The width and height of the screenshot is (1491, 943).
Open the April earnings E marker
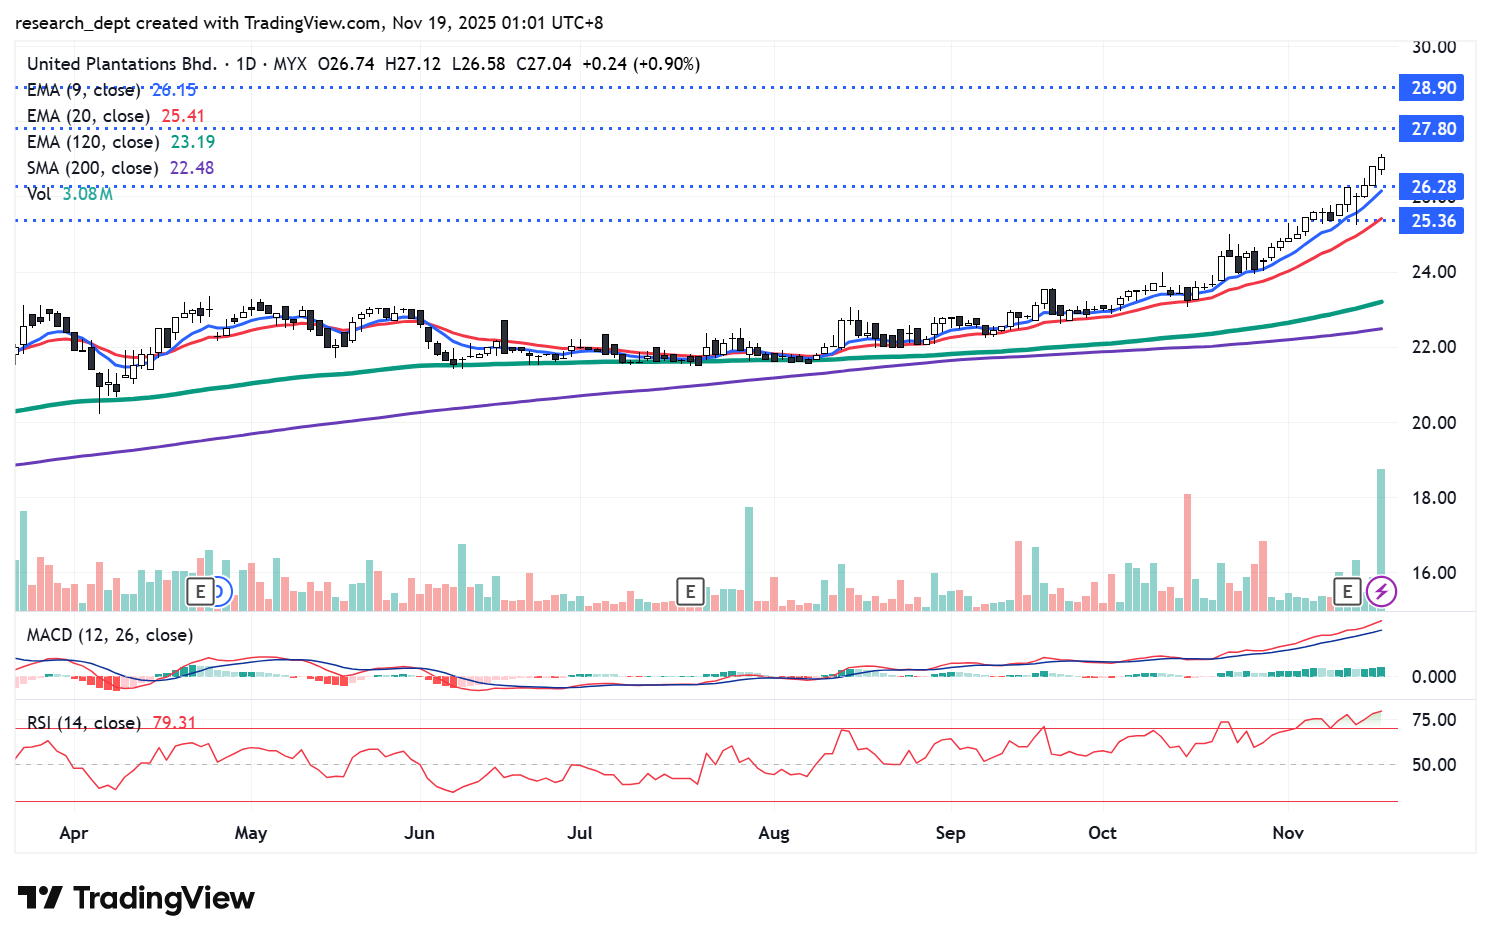[x=201, y=592]
